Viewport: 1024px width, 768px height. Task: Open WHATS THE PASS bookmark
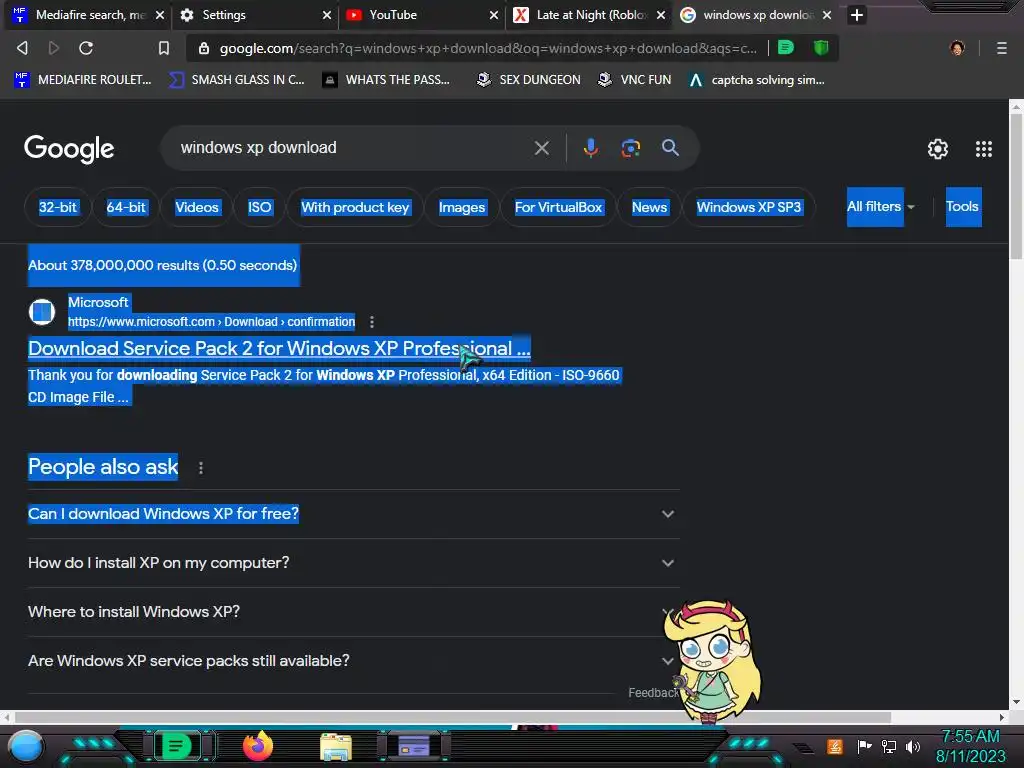(387, 80)
